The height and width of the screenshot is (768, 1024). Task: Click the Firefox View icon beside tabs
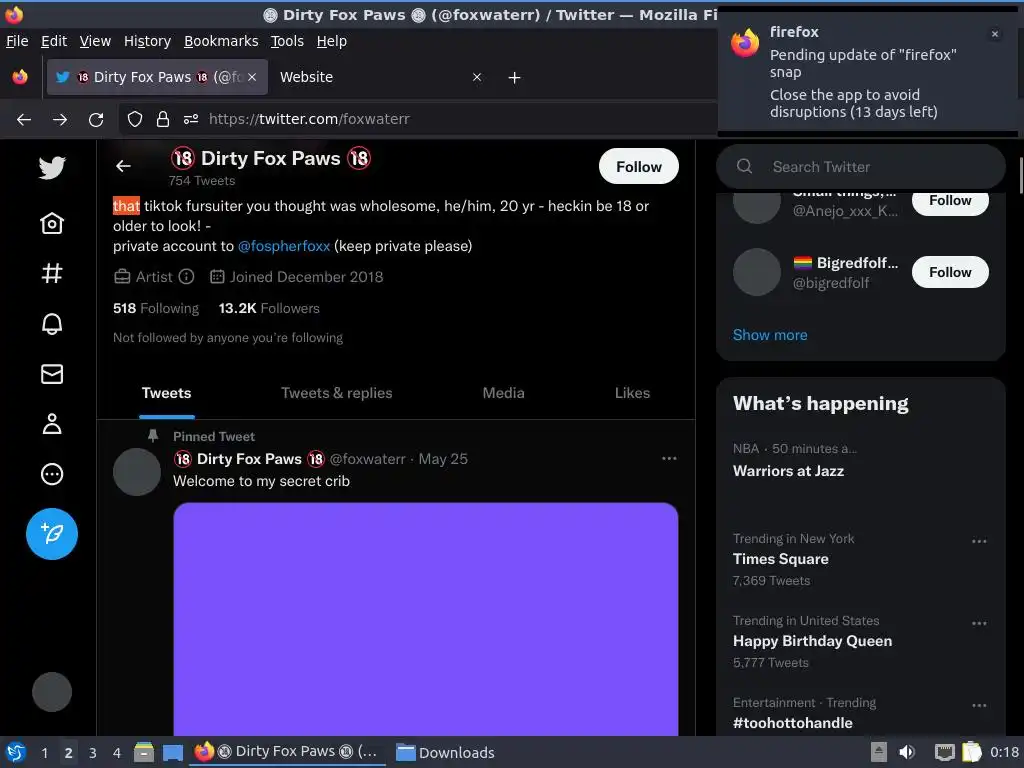coord(20,77)
